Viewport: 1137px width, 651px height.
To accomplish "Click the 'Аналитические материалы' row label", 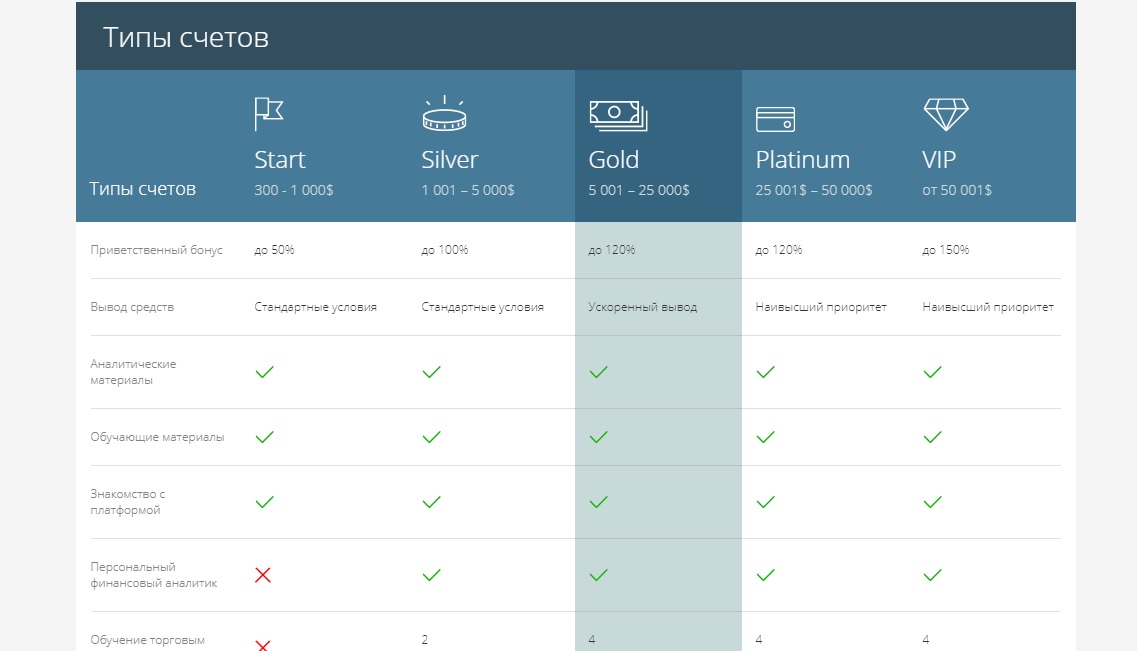I will [133, 372].
